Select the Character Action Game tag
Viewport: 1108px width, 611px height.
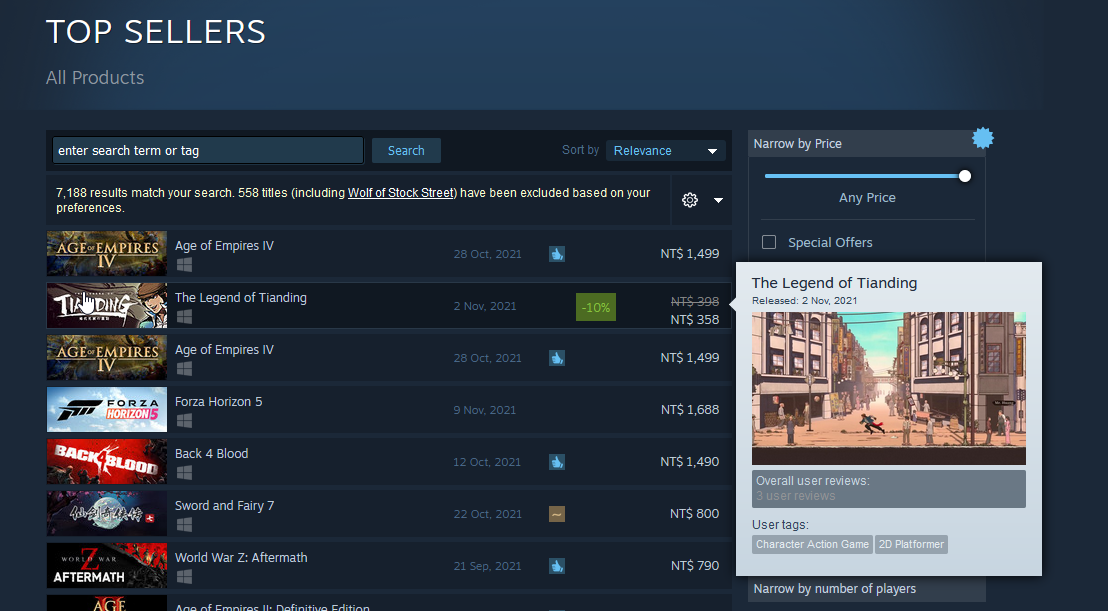point(812,544)
